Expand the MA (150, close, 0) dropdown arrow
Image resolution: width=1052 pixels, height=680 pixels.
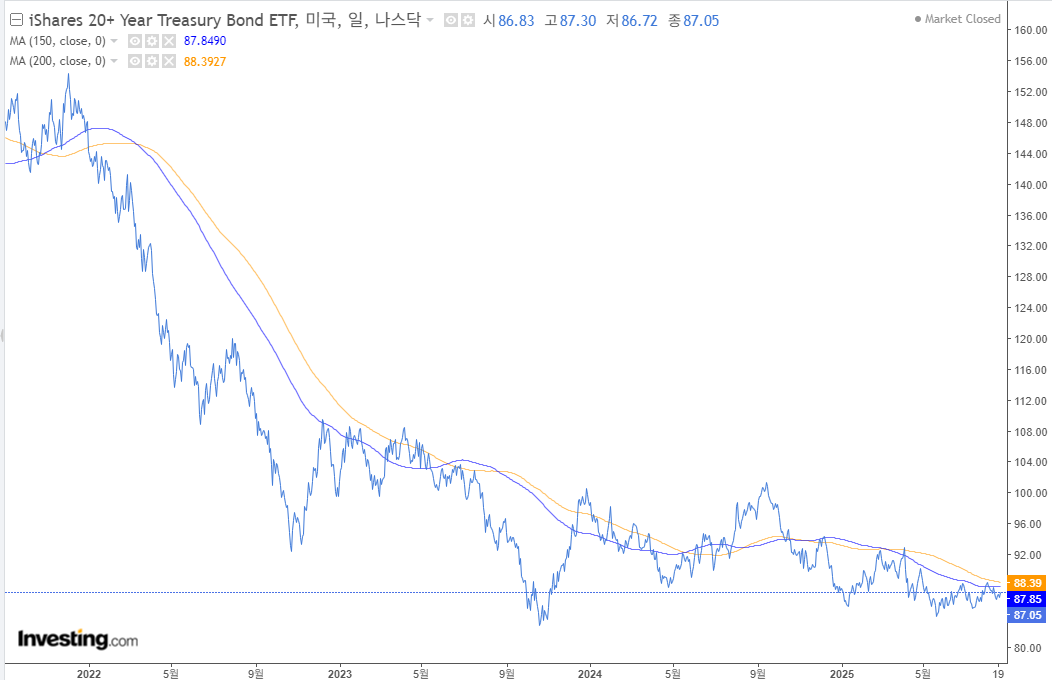click(x=114, y=42)
